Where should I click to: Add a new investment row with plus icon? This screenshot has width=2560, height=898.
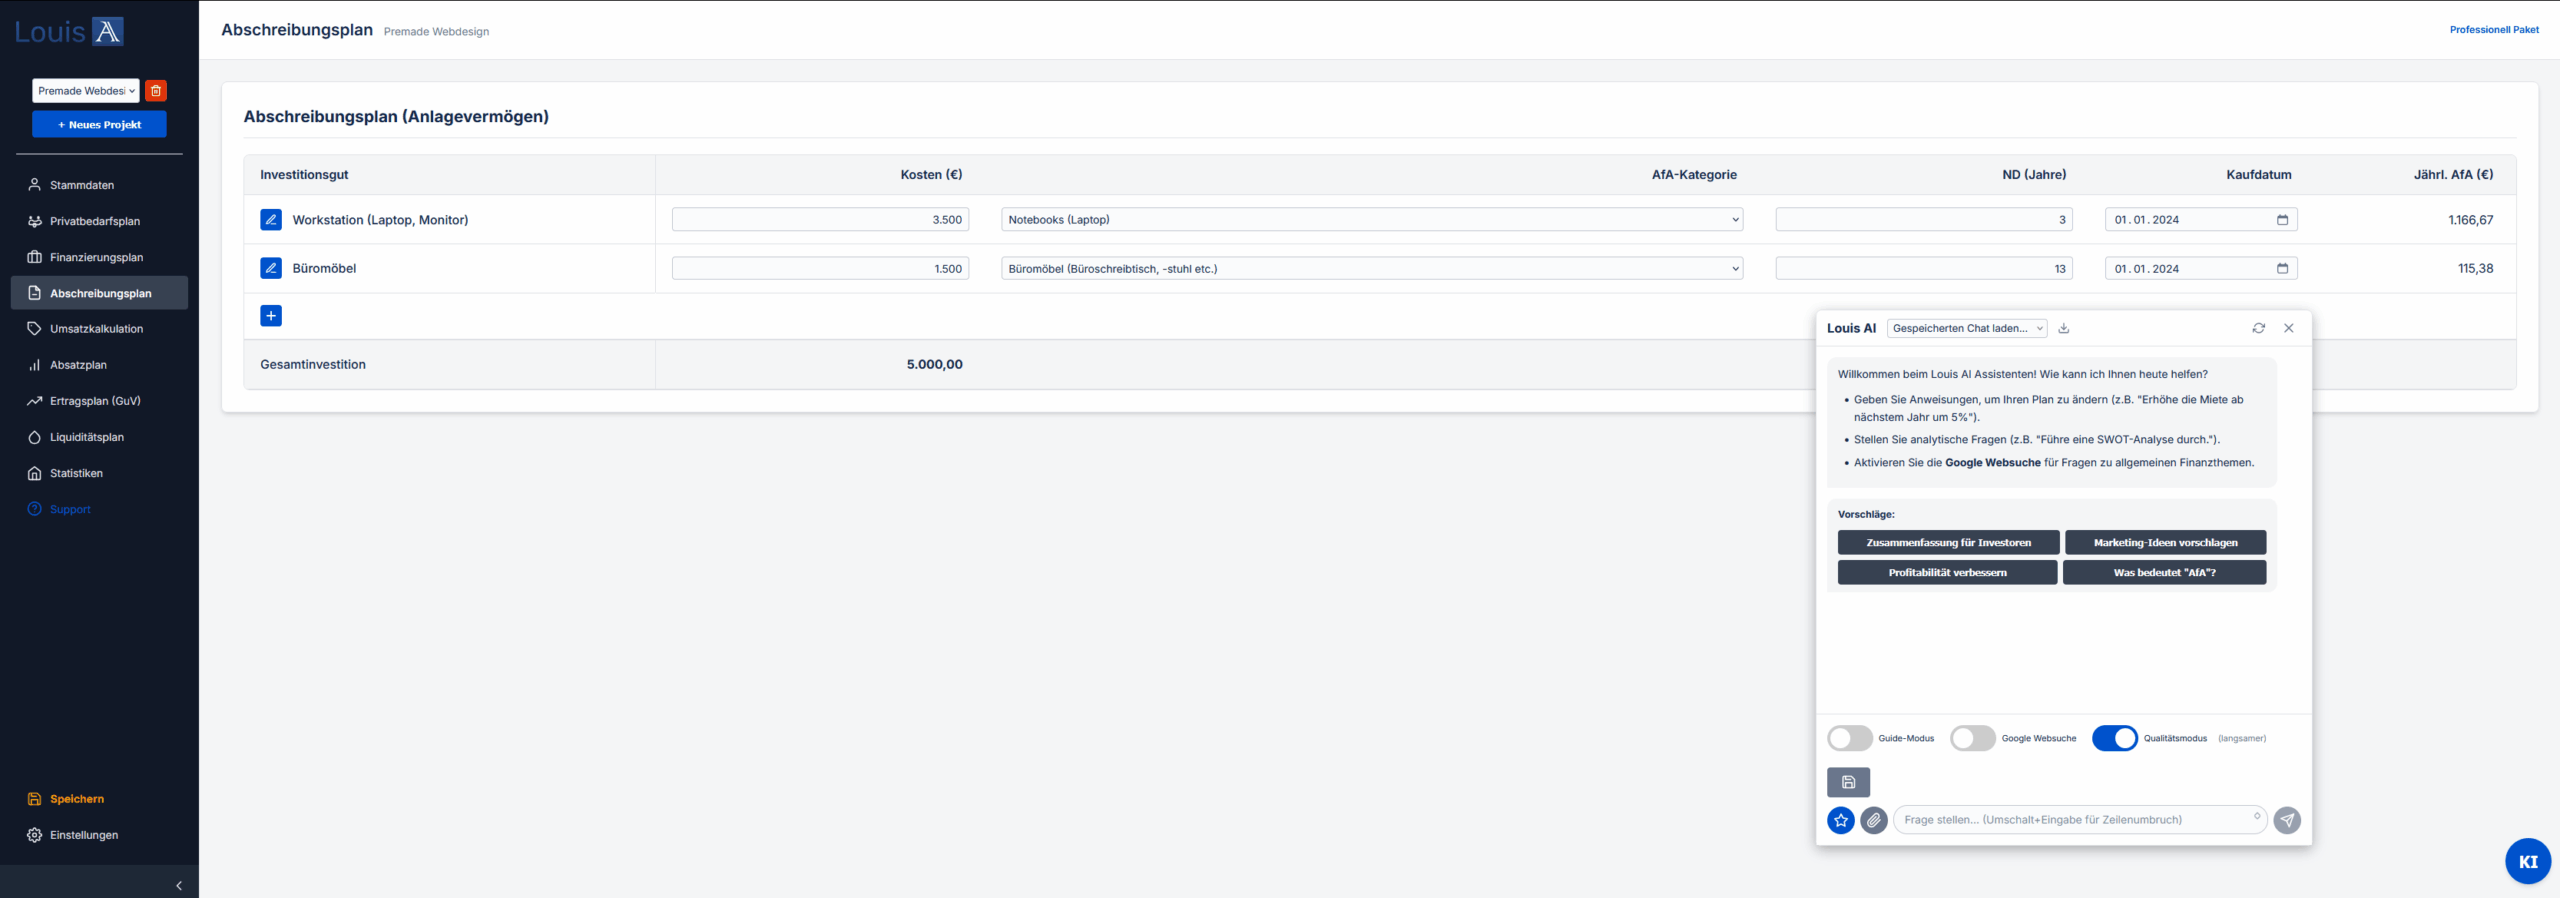coord(271,316)
